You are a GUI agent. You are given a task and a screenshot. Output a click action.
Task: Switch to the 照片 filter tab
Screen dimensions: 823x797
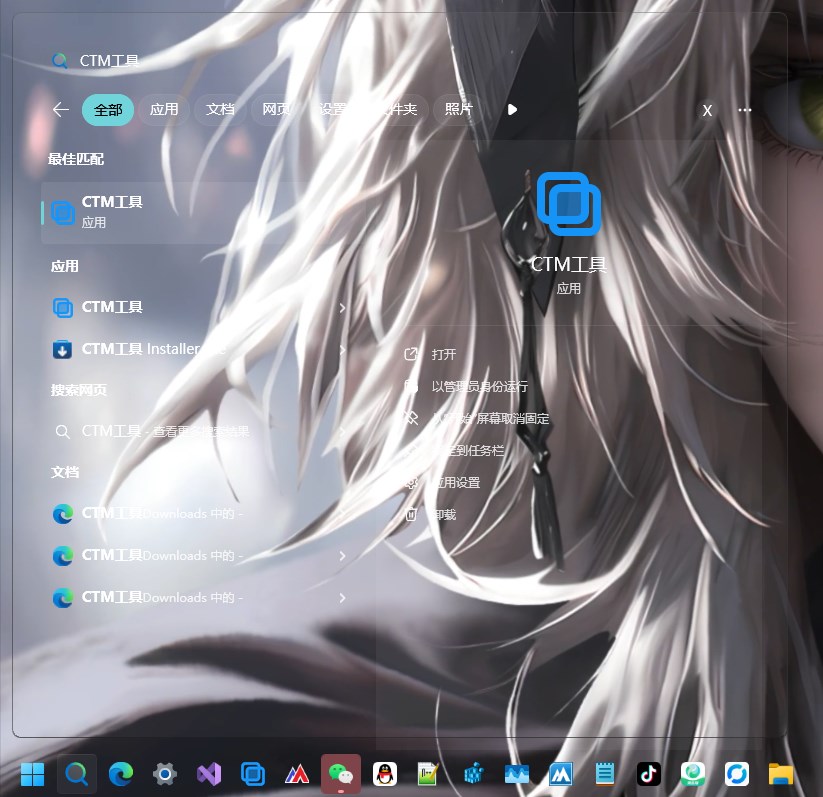coord(459,109)
